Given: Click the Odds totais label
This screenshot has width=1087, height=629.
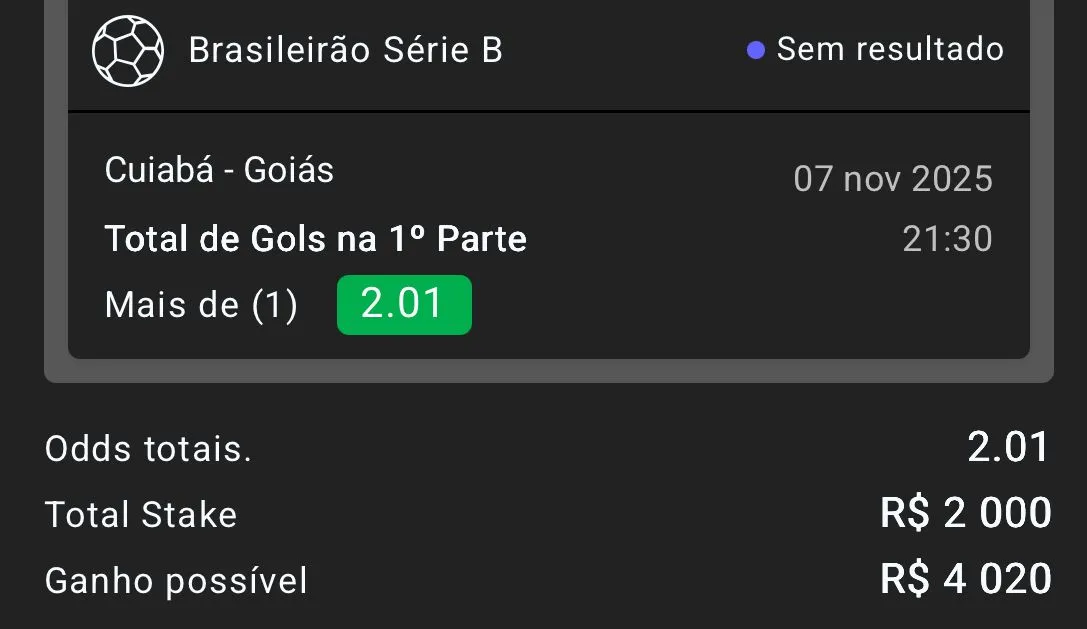Looking at the screenshot, I should coord(148,450).
